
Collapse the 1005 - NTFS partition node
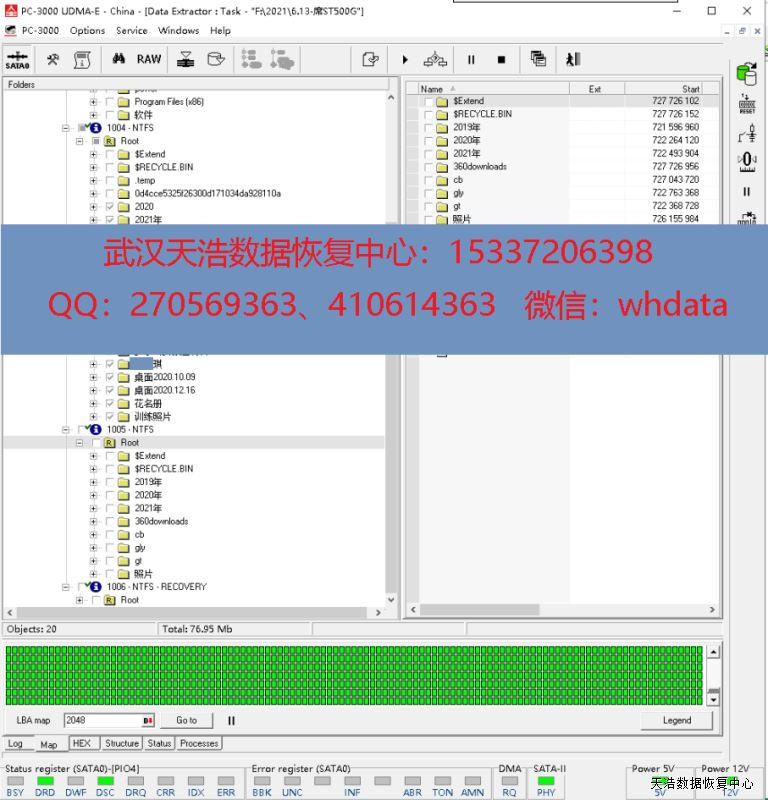[67, 430]
